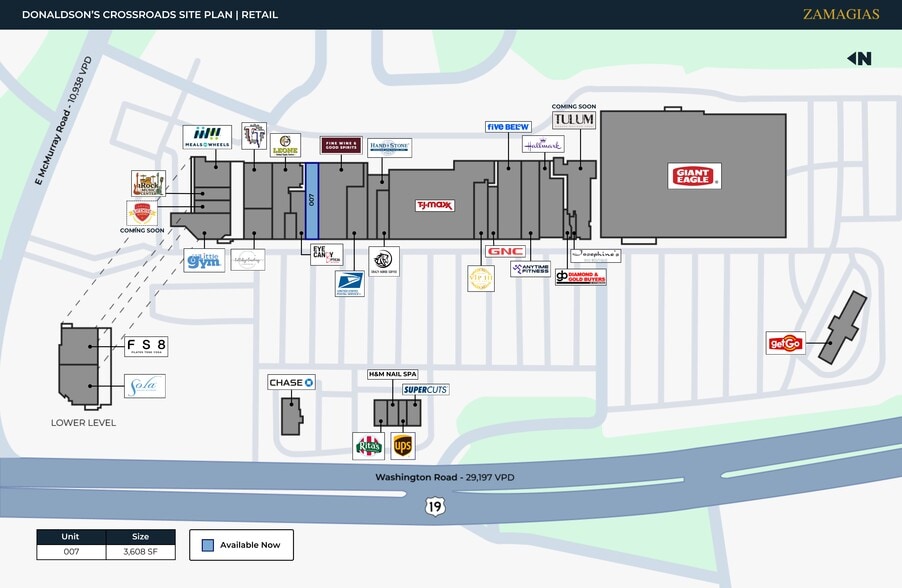
Task: Click the Crazy Horse Coffee logo
Action: 384,261
